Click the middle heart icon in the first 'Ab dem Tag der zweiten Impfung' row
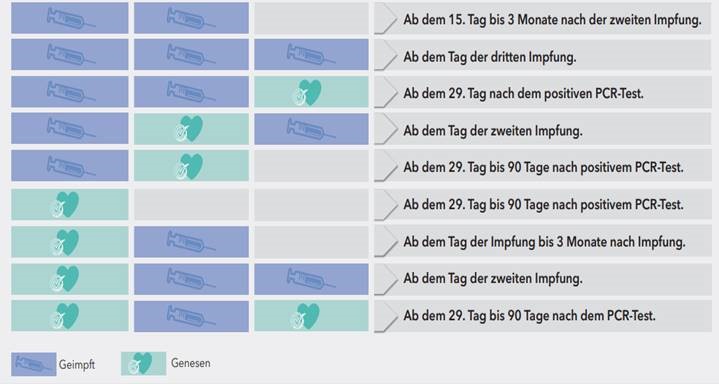Screen dimensions: 719x384 click(x=189, y=129)
